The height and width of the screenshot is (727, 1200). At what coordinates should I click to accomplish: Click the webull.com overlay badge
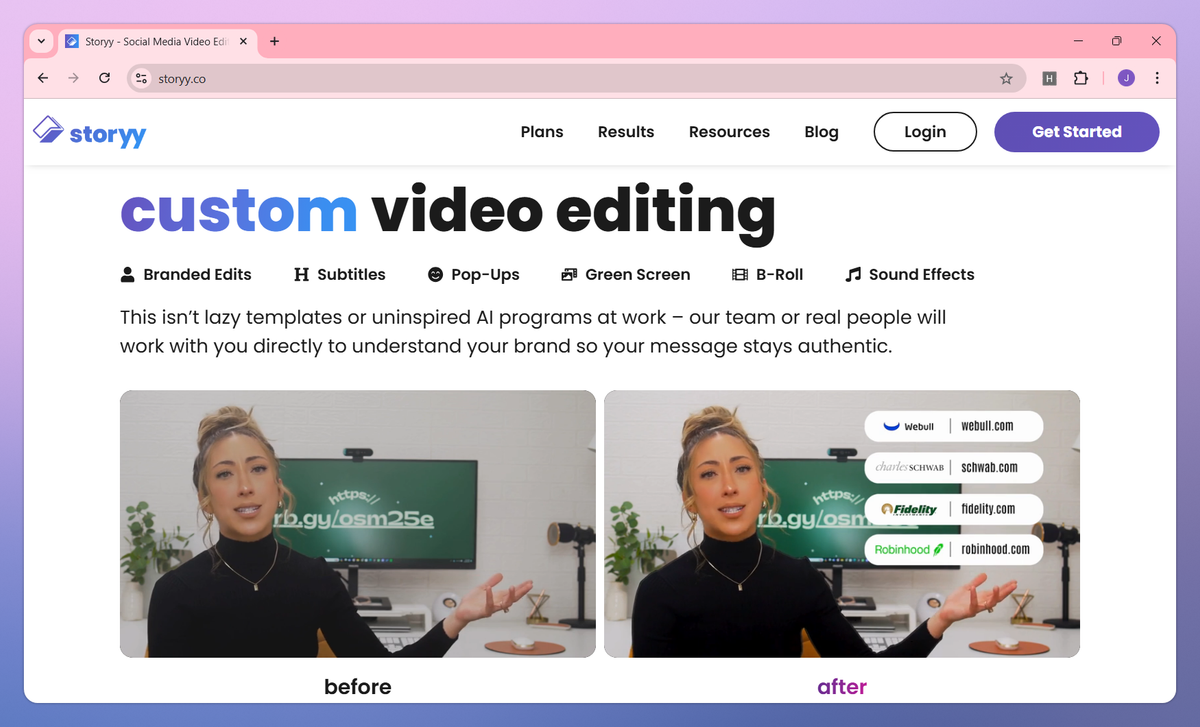point(954,426)
